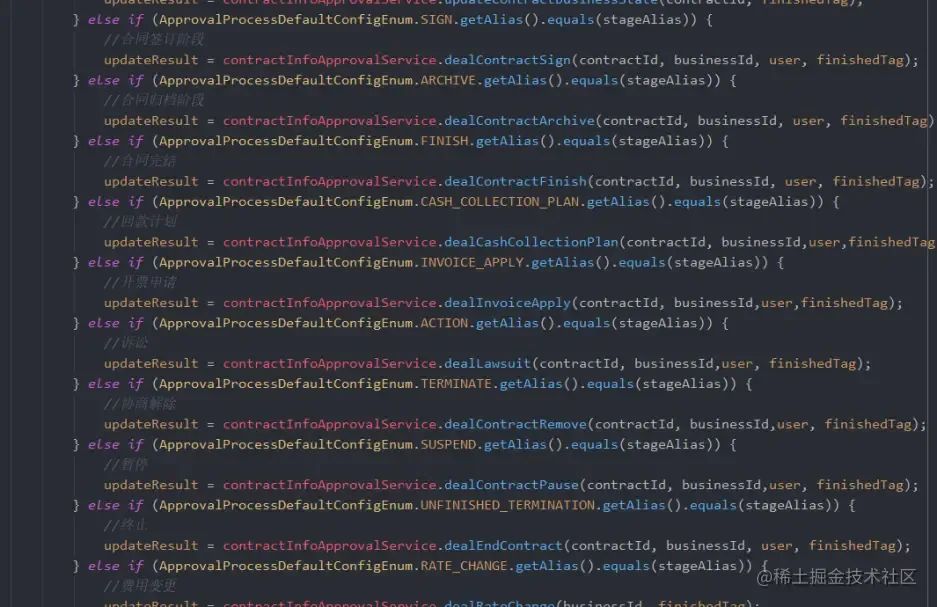The image size is (937, 607).
Task: Select the dealCashCollectionPlan method name
Action: (x=531, y=243)
